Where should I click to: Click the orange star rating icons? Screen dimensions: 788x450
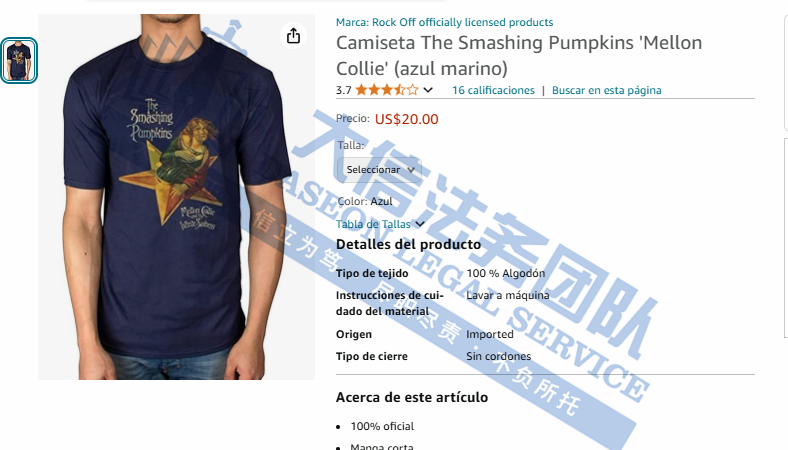[x=386, y=90]
